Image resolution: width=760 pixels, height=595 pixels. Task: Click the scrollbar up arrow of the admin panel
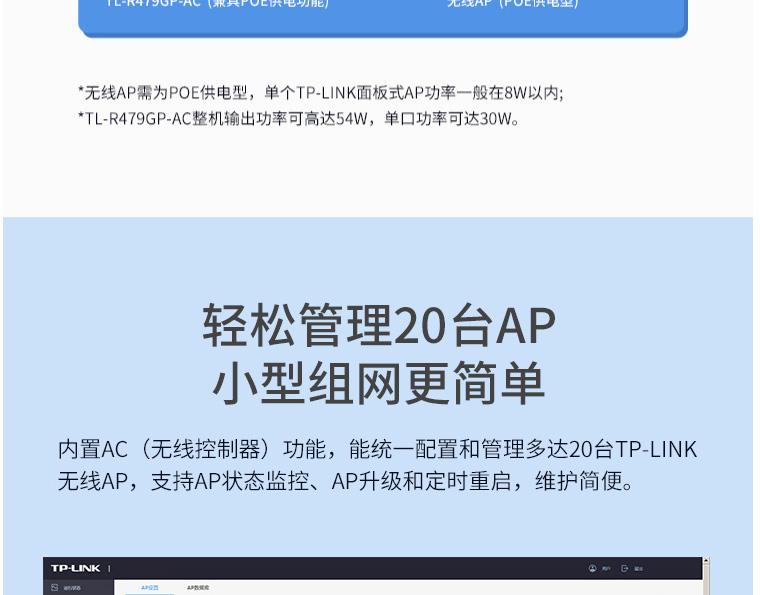(706, 561)
